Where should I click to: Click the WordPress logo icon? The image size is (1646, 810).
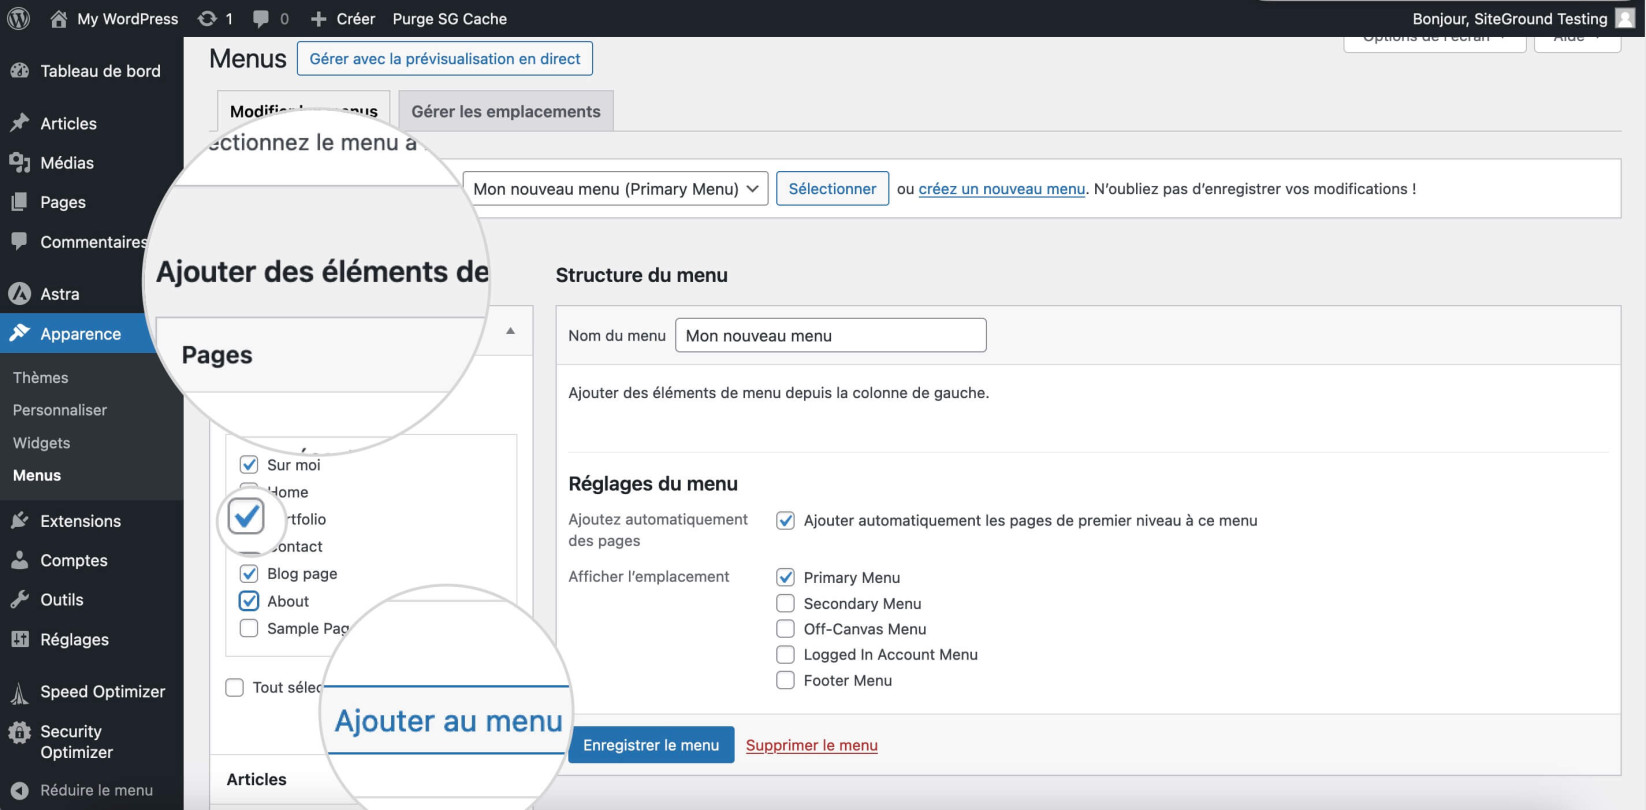pyautogui.click(x=18, y=18)
